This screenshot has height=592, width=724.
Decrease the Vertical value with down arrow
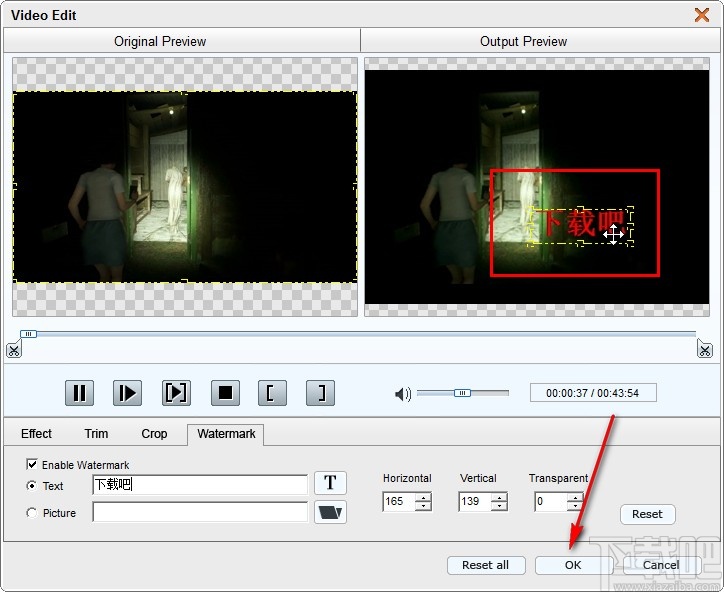tap(500, 506)
